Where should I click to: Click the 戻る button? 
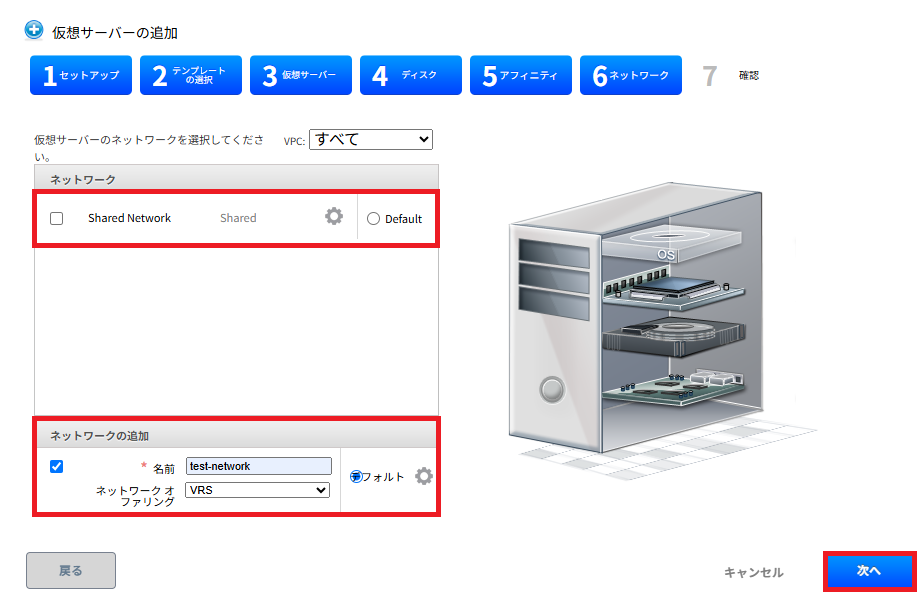coord(71,570)
